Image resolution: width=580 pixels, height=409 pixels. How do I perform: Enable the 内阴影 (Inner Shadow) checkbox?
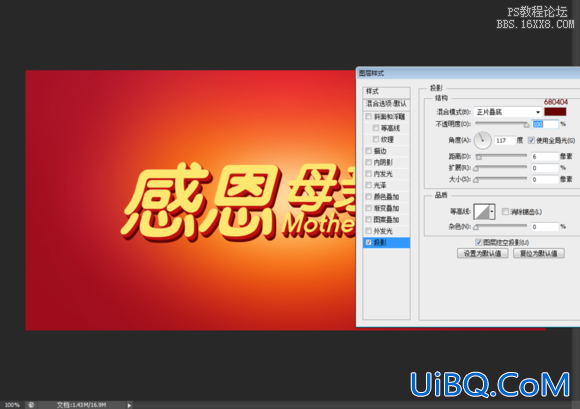tap(368, 162)
